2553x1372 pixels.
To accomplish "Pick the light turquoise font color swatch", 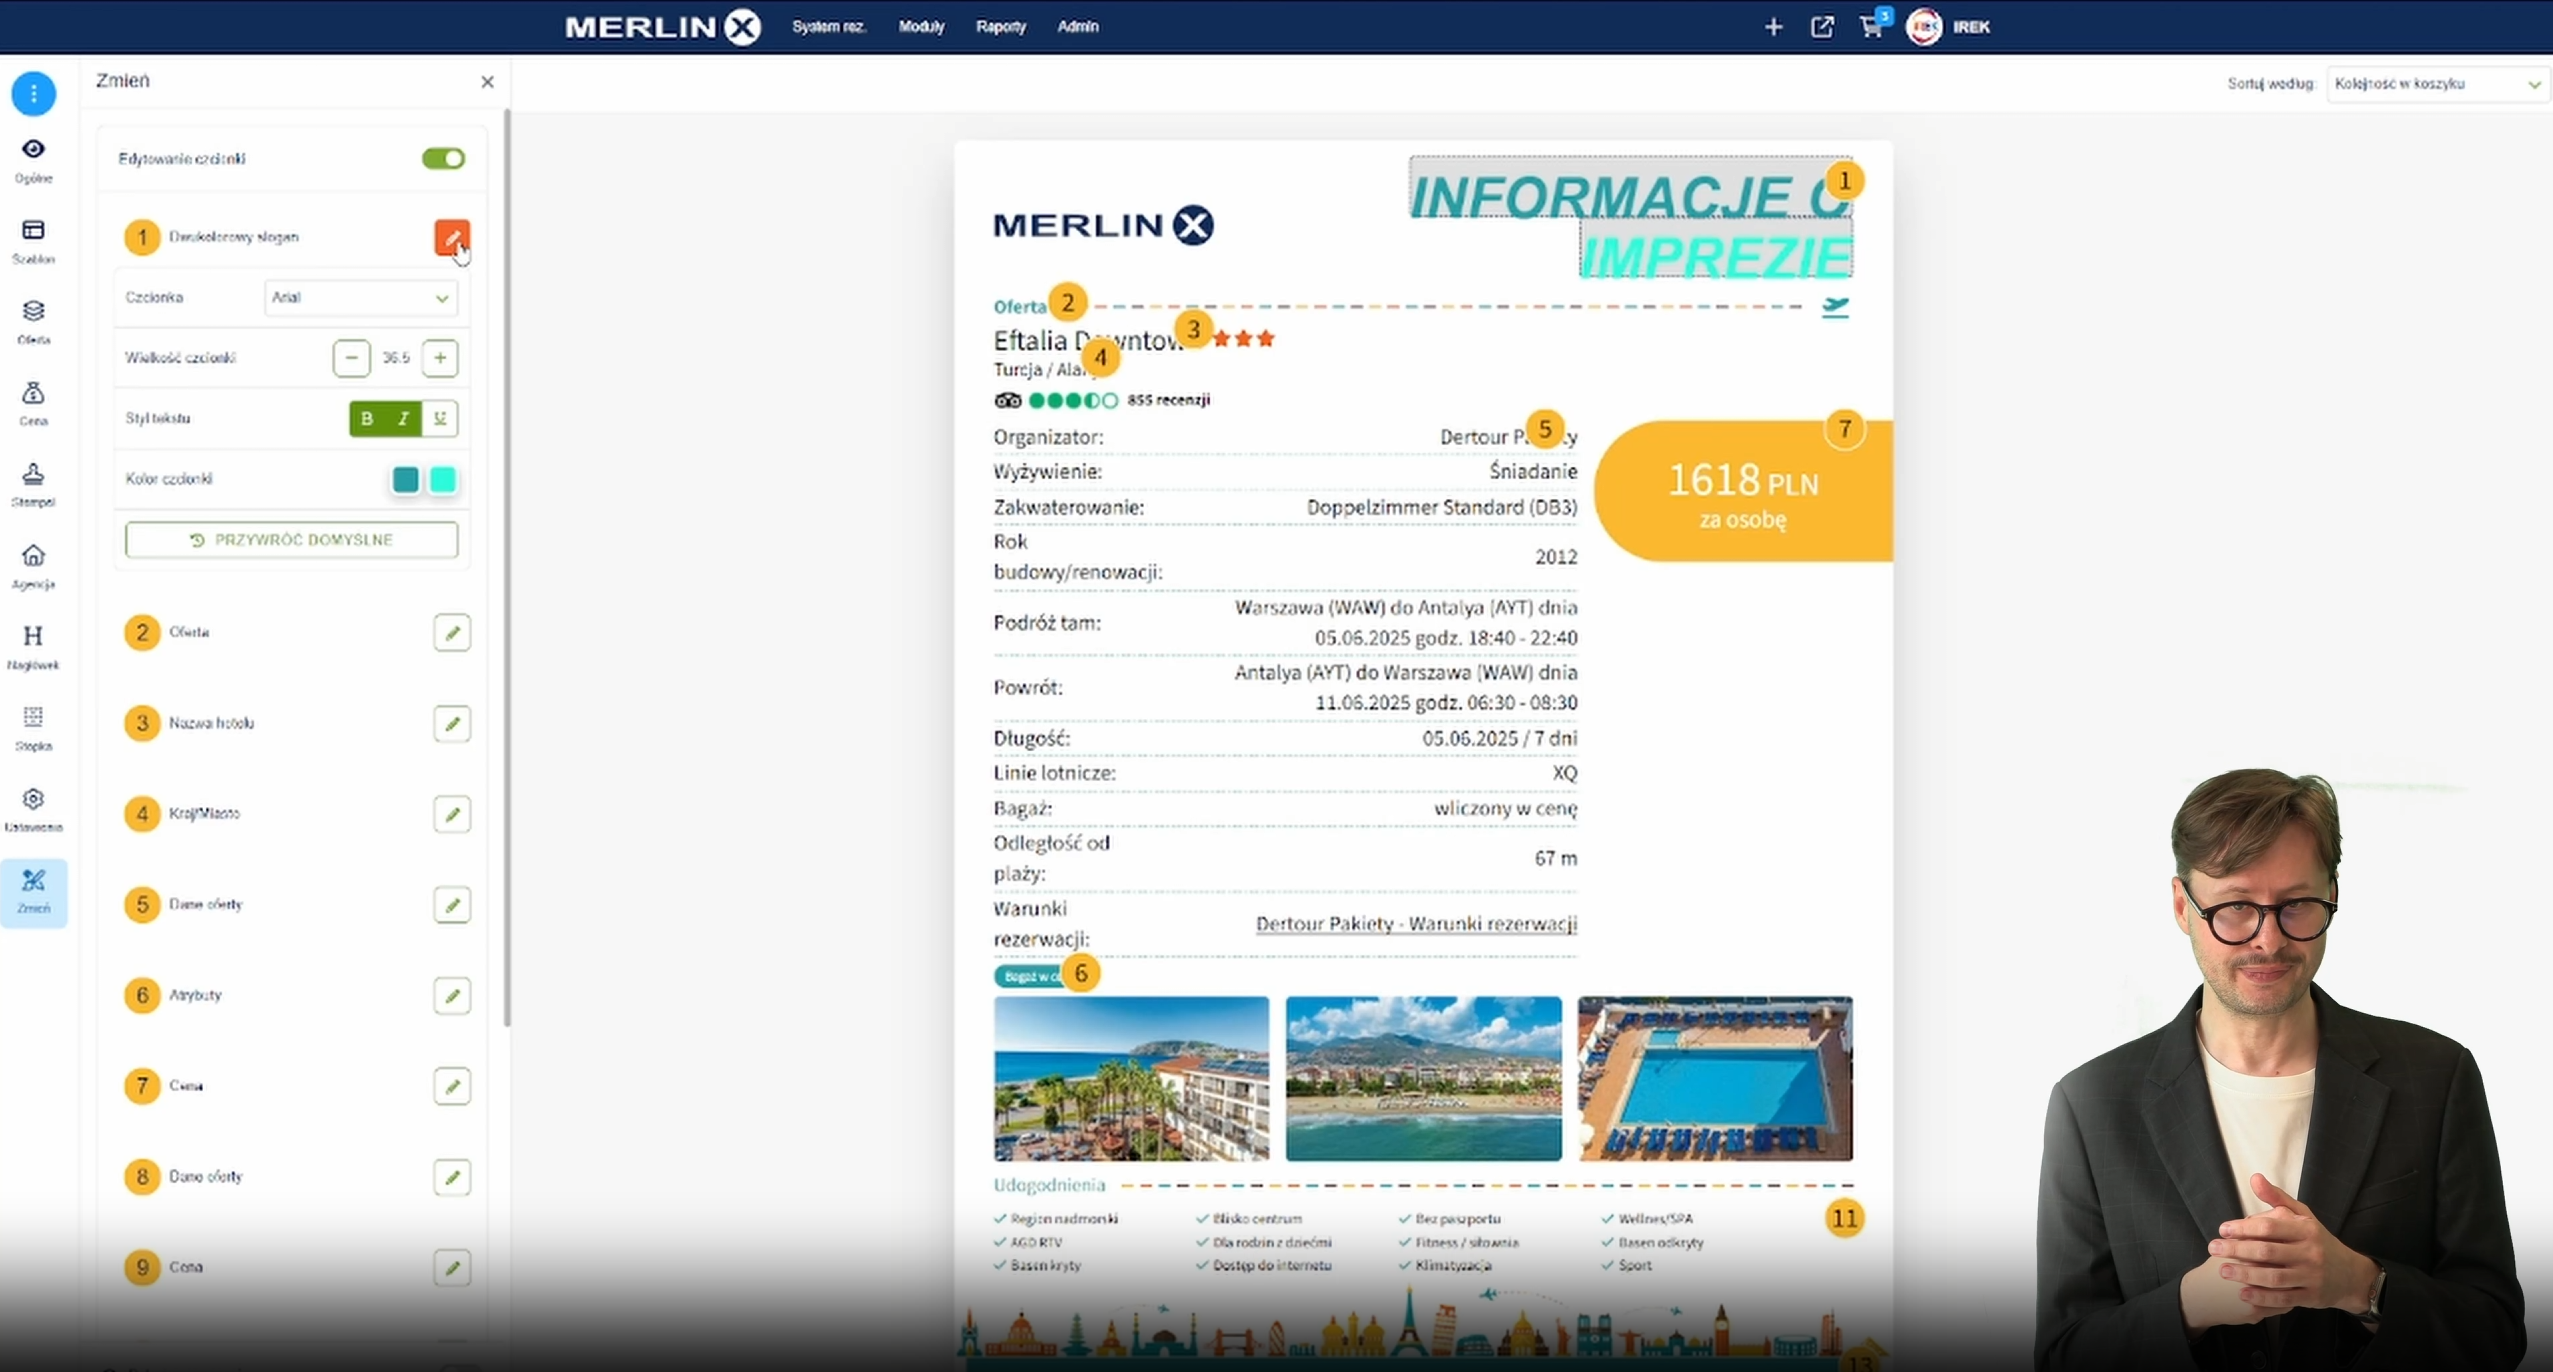I will click(443, 480).
